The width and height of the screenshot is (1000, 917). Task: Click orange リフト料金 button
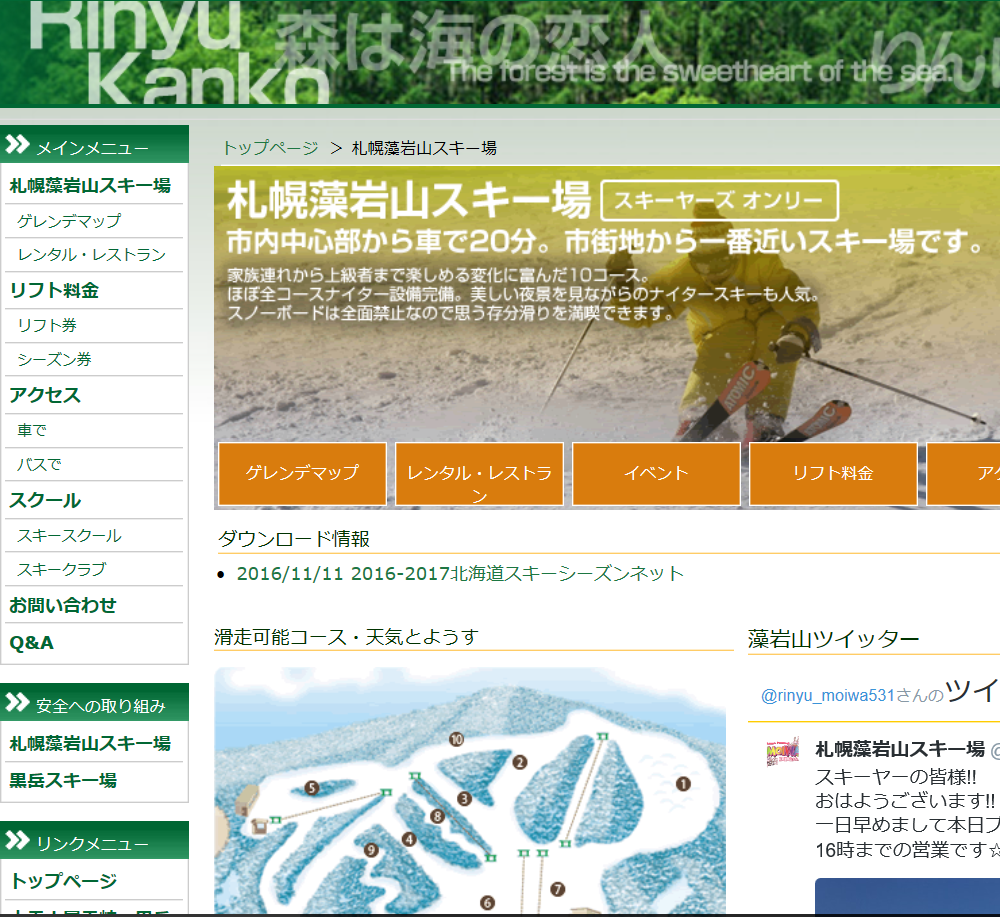[x=833, y=474]
